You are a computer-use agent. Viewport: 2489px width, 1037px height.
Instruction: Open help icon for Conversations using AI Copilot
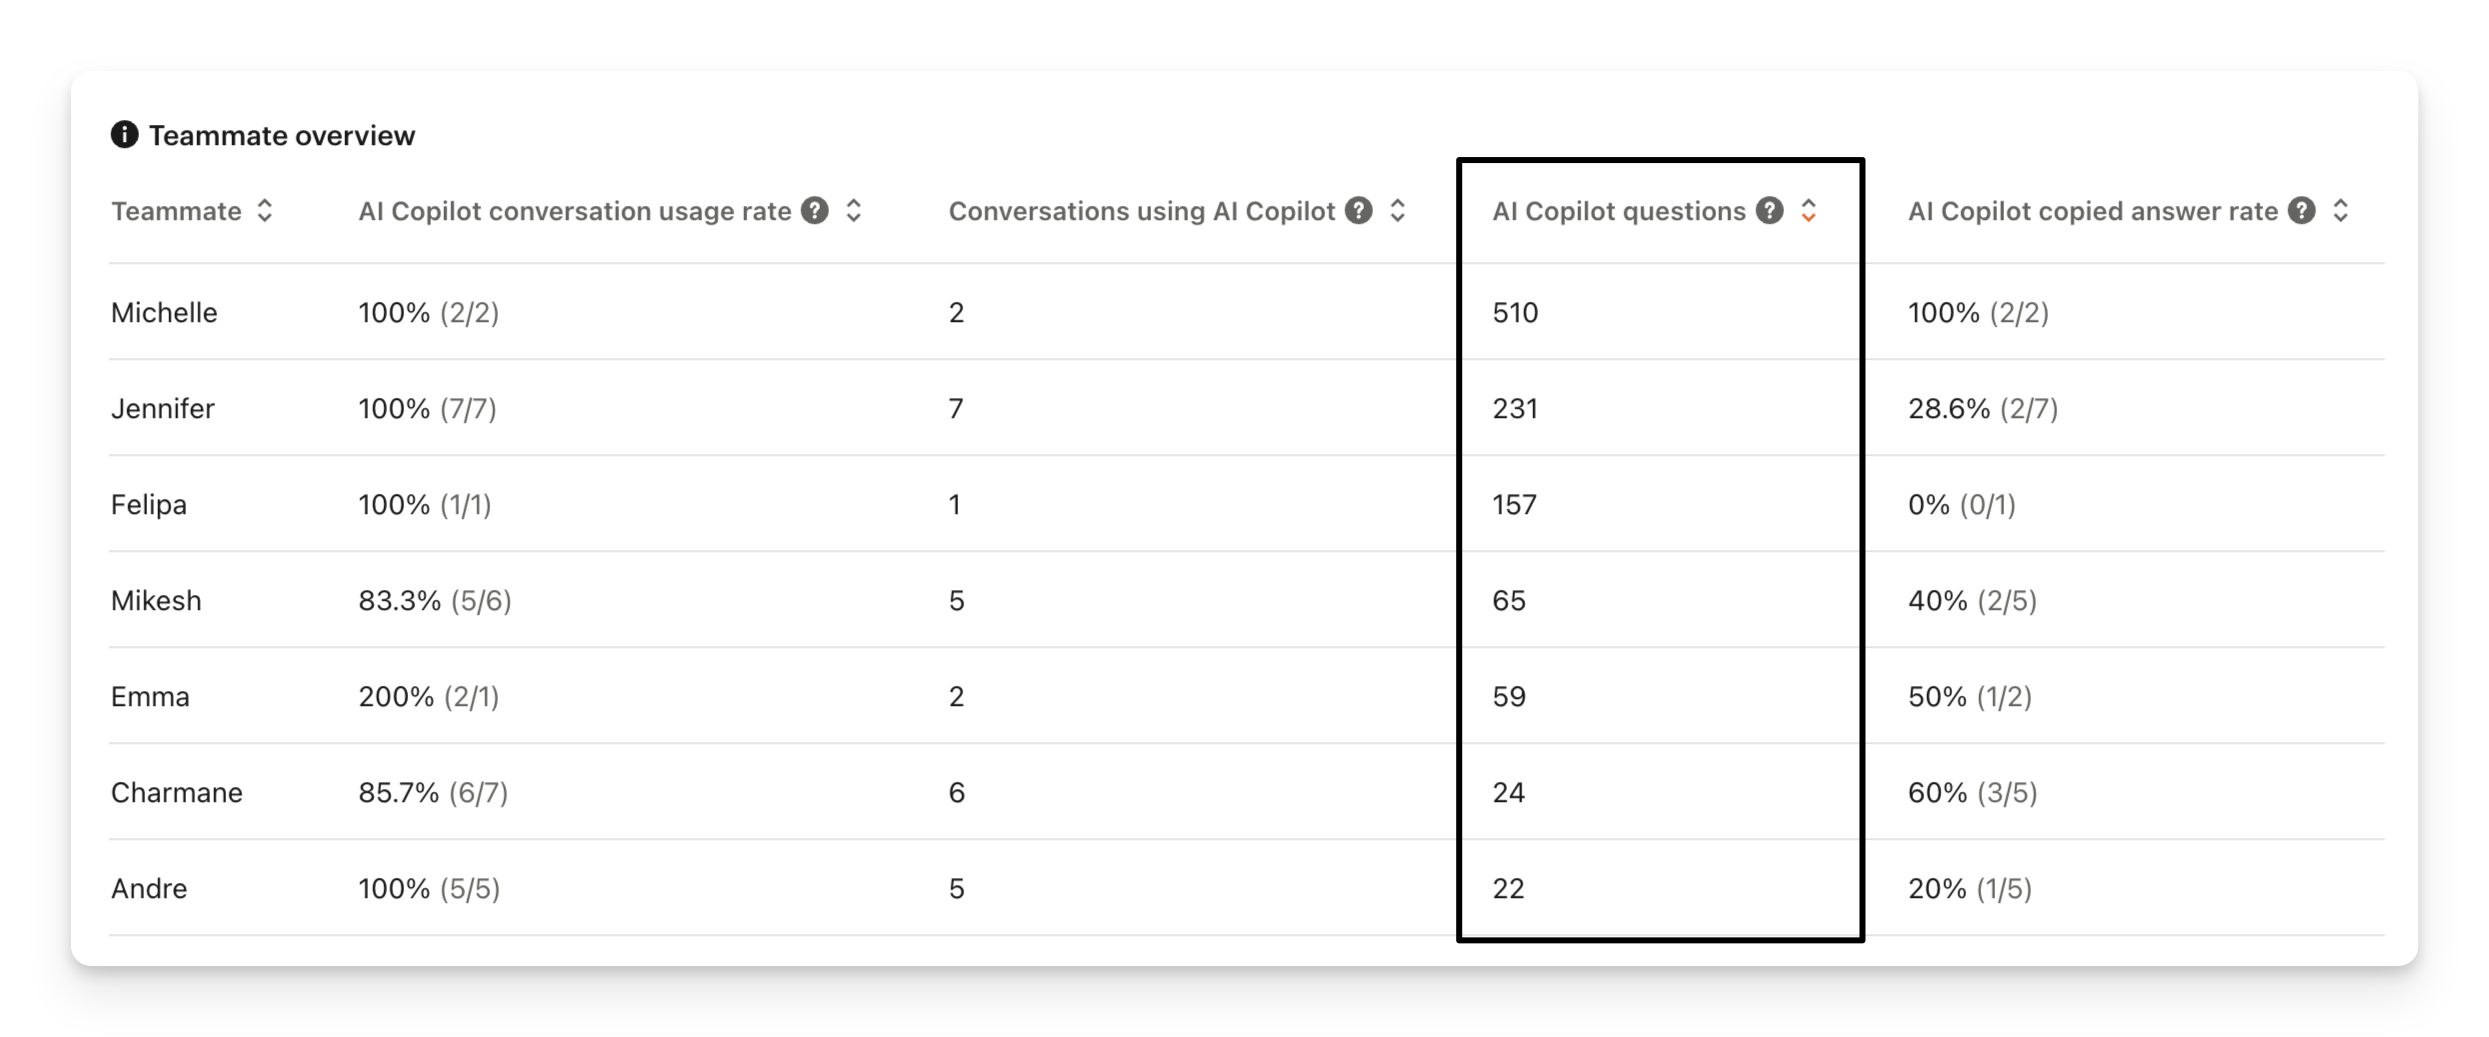1359,211
